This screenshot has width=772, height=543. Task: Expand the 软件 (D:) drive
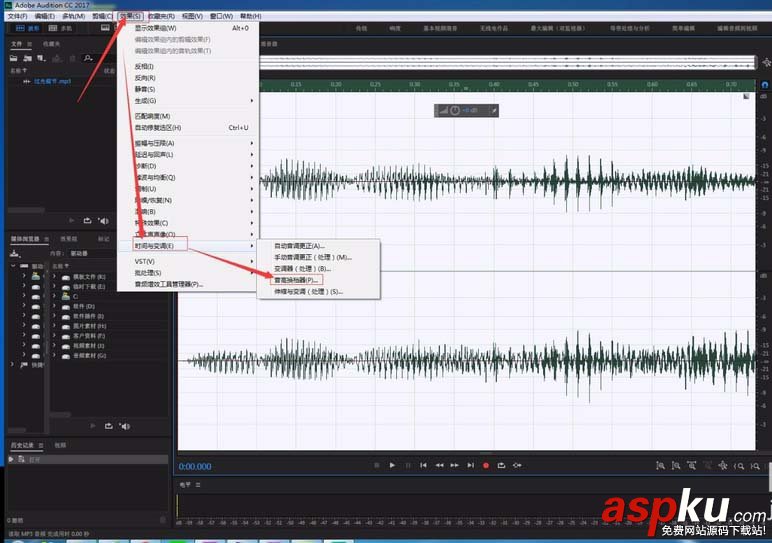[x=54, y=306]
